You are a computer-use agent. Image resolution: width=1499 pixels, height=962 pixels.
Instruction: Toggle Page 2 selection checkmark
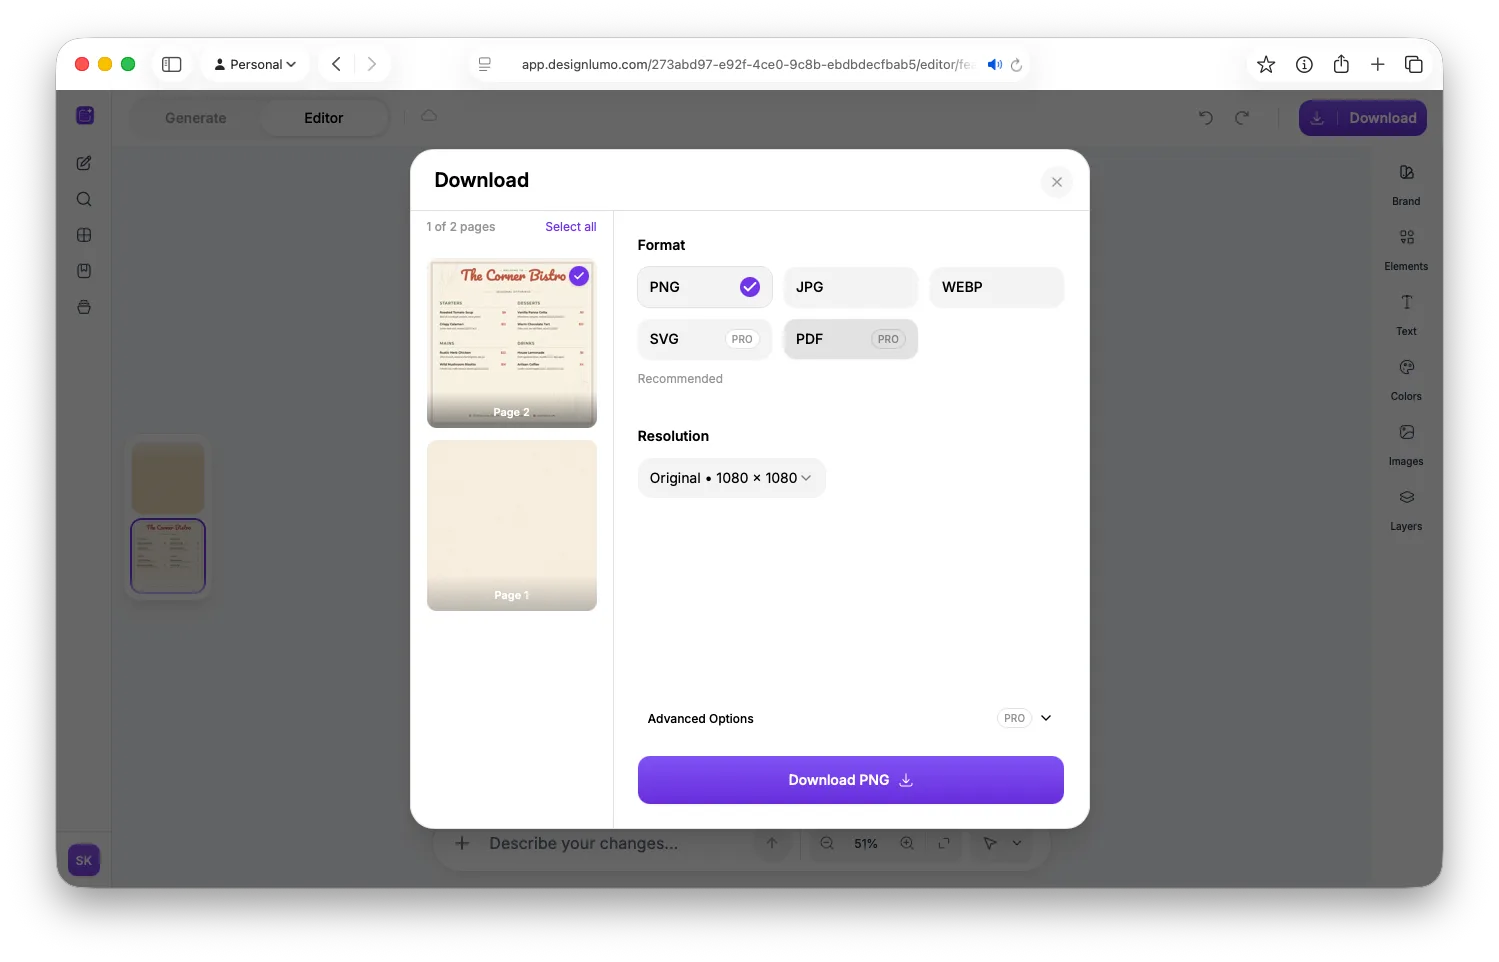pyautogui.click(x=579, y=275)
